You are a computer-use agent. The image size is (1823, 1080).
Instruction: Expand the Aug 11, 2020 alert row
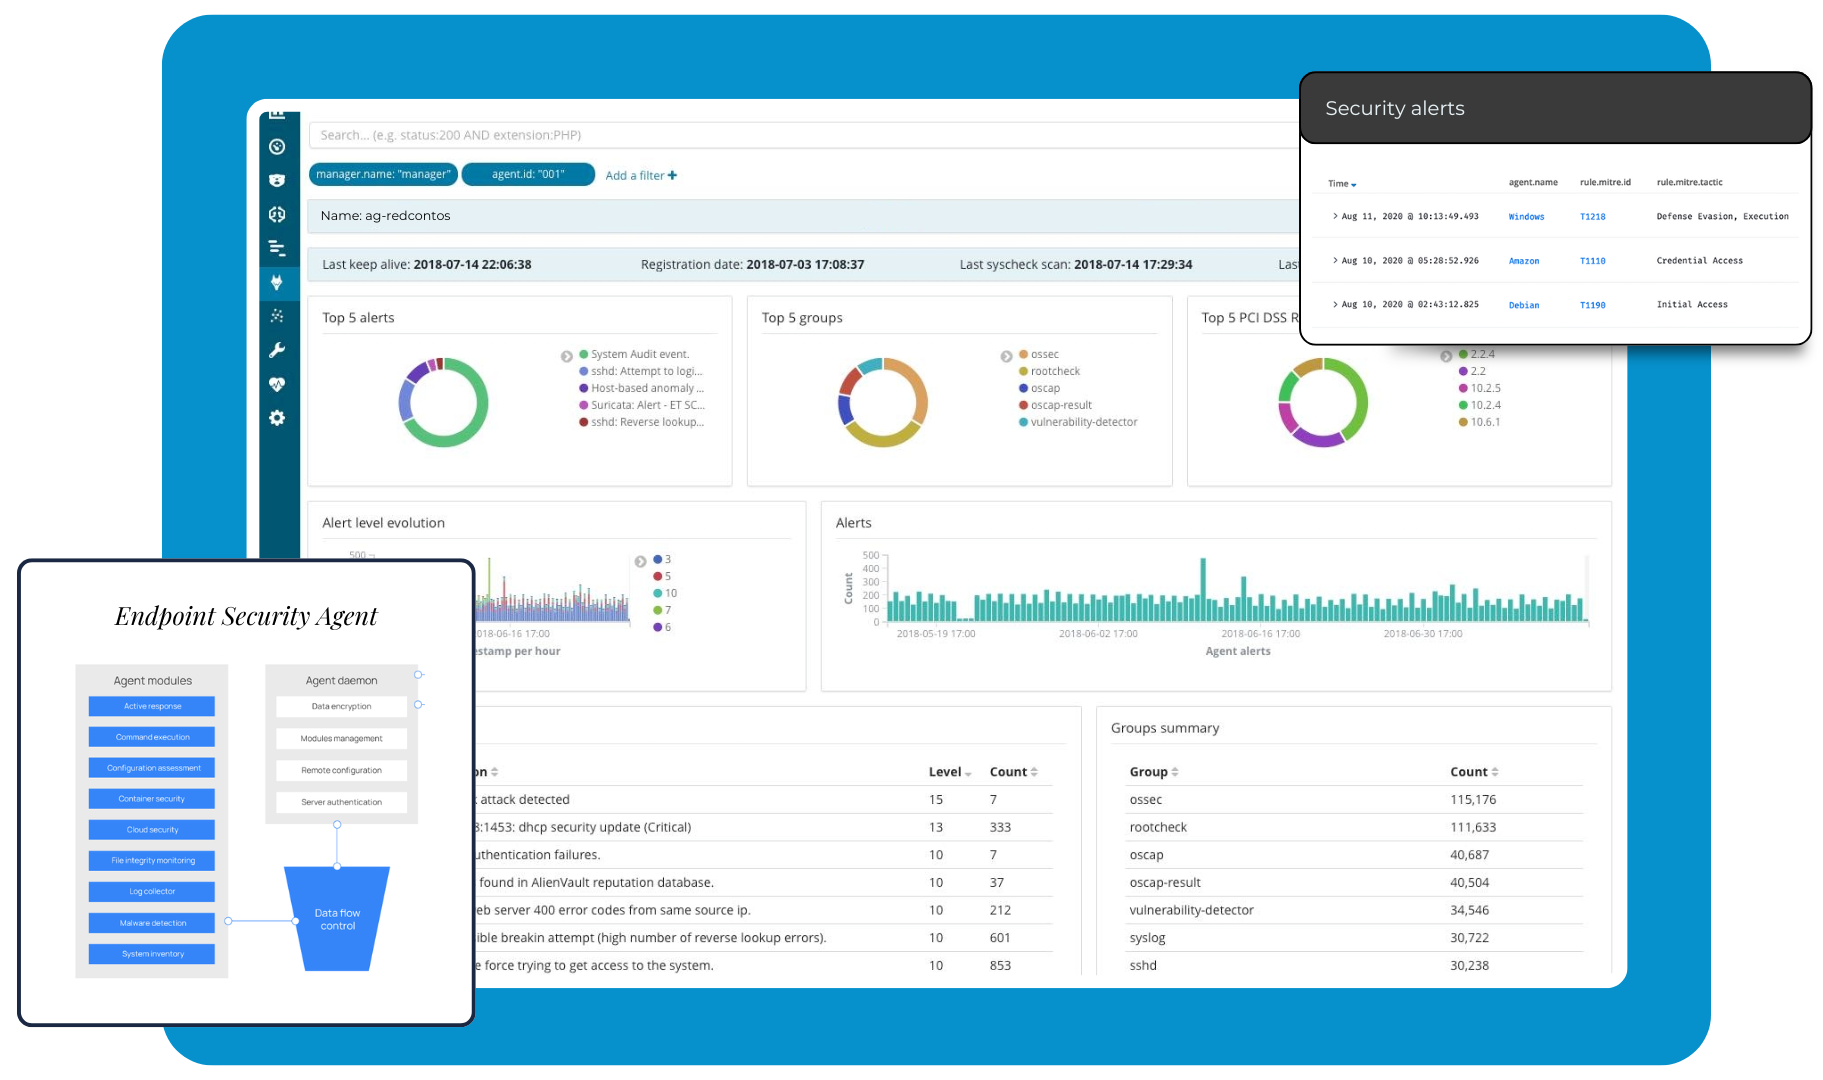coord(1335,216)
